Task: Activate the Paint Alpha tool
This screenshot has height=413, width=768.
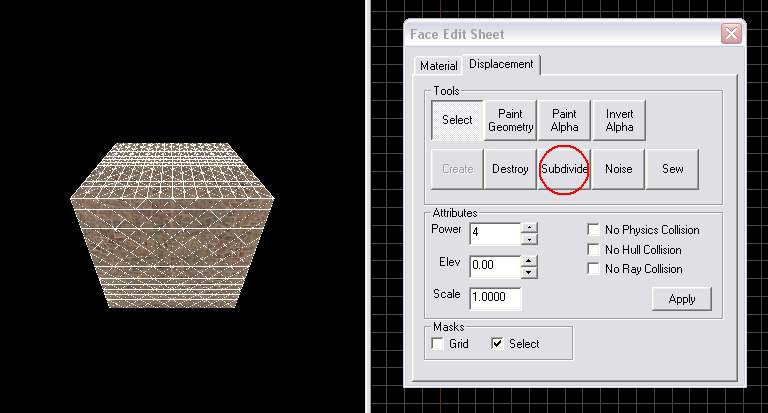Action: pyautogui.click(x=564, y=120)
